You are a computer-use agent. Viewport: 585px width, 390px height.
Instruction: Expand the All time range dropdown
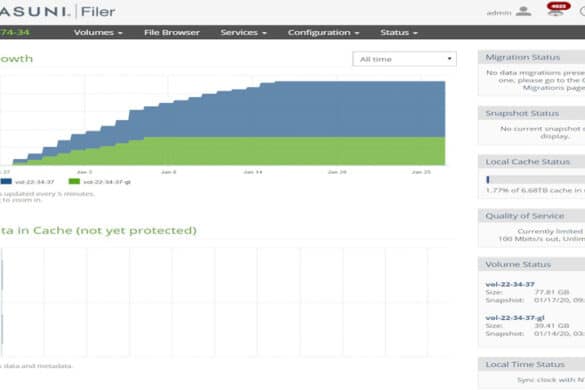pos(404,59)
